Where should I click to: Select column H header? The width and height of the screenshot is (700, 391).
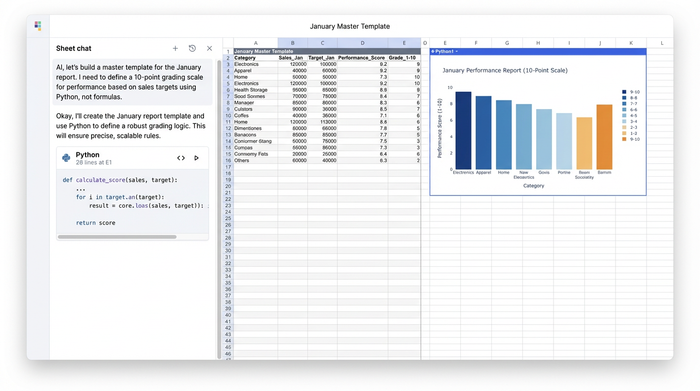pos(538,43)
